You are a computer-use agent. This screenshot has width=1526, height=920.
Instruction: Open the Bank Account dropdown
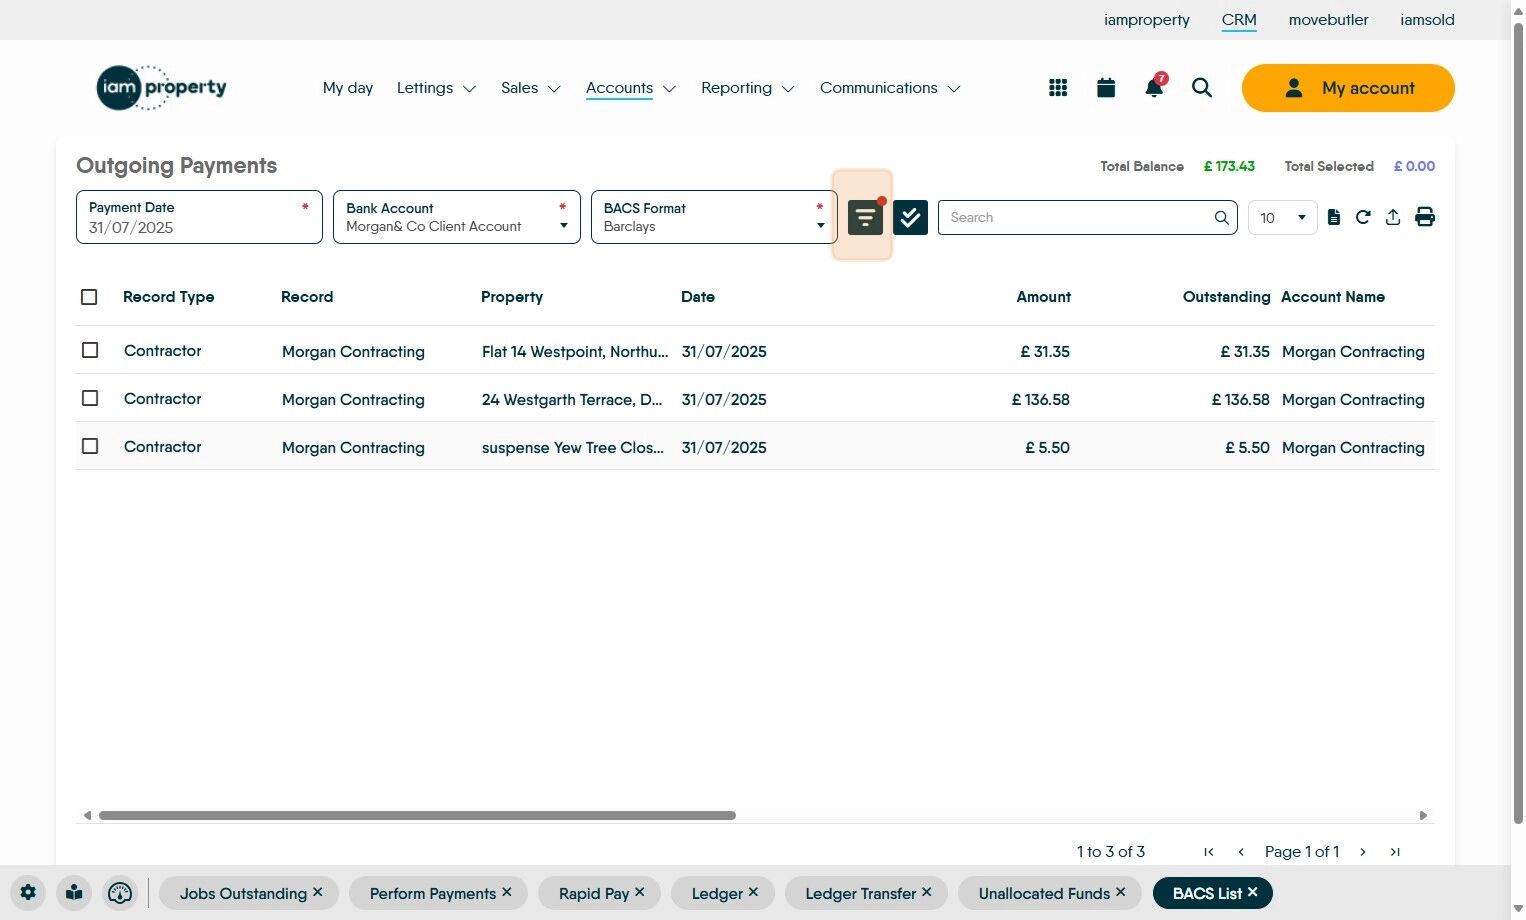(x=457, y=217)
